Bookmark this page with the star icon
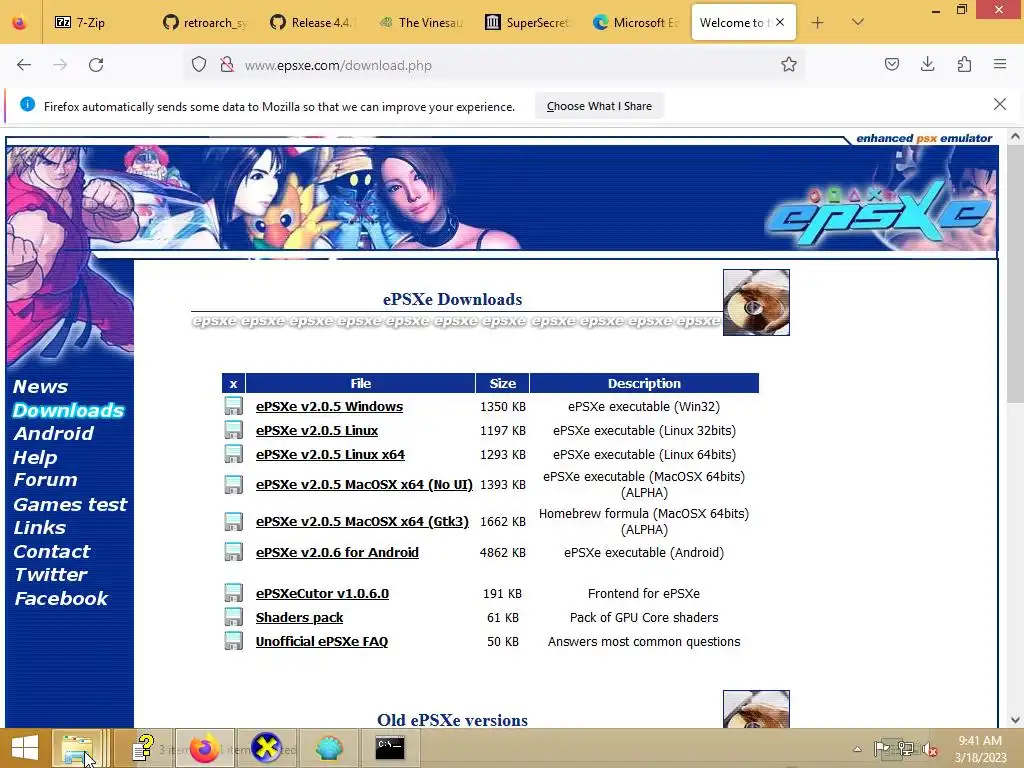This screenshot has width=1024, height=768. click(x=789, y=65)
